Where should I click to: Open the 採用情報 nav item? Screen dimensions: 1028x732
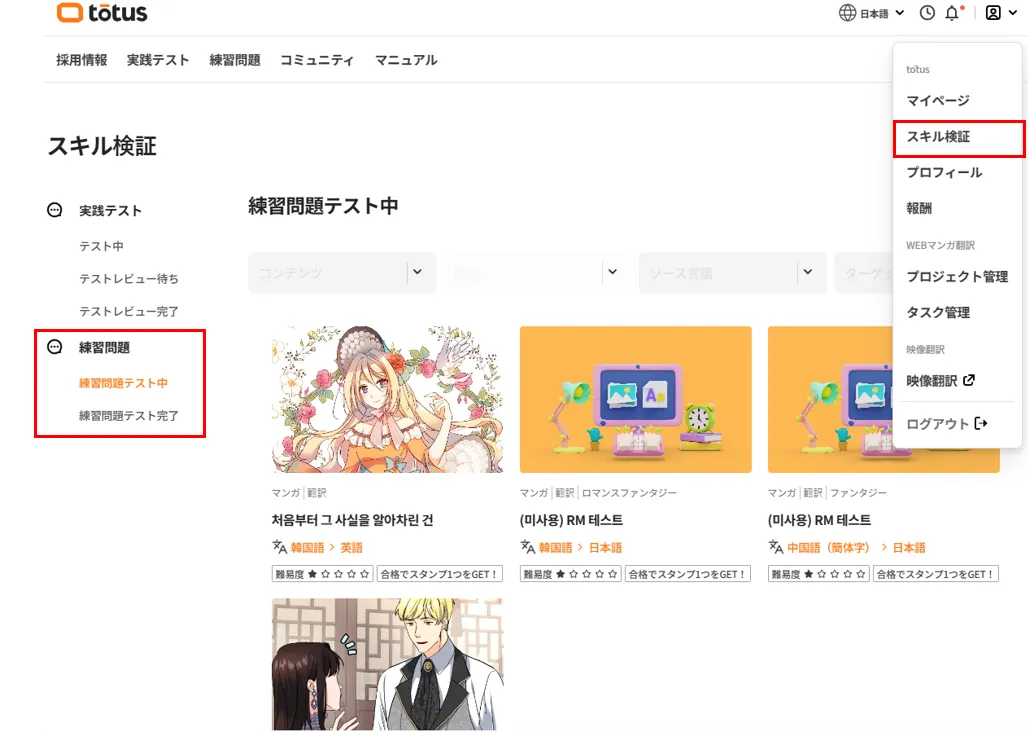[81, 60]
